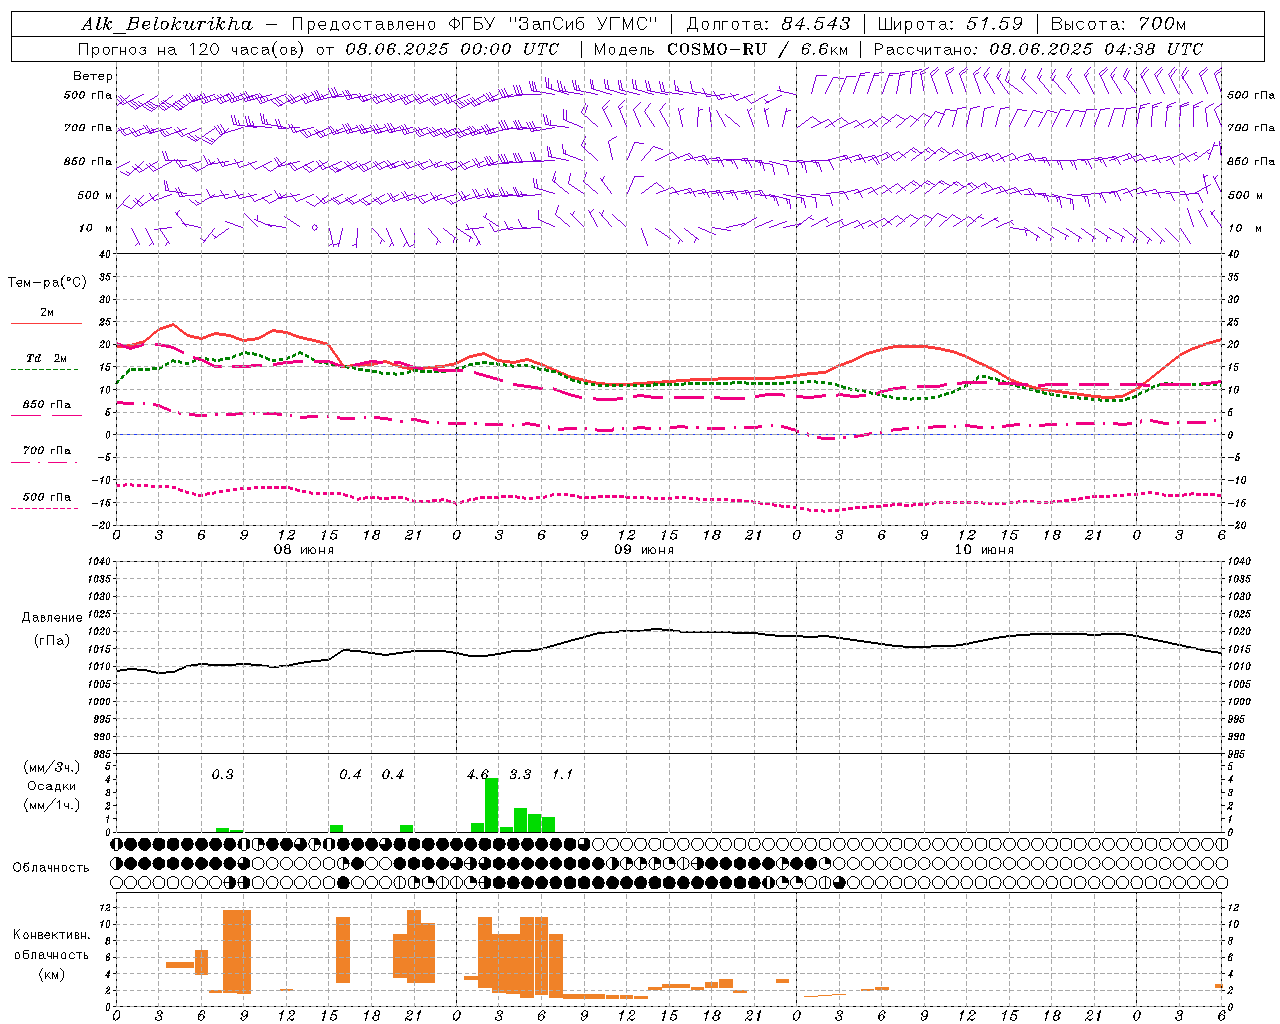Viewport: 1280px width, 1024px height.
Task: Click the Высота: 700м value
Action: pos(1118,24)
